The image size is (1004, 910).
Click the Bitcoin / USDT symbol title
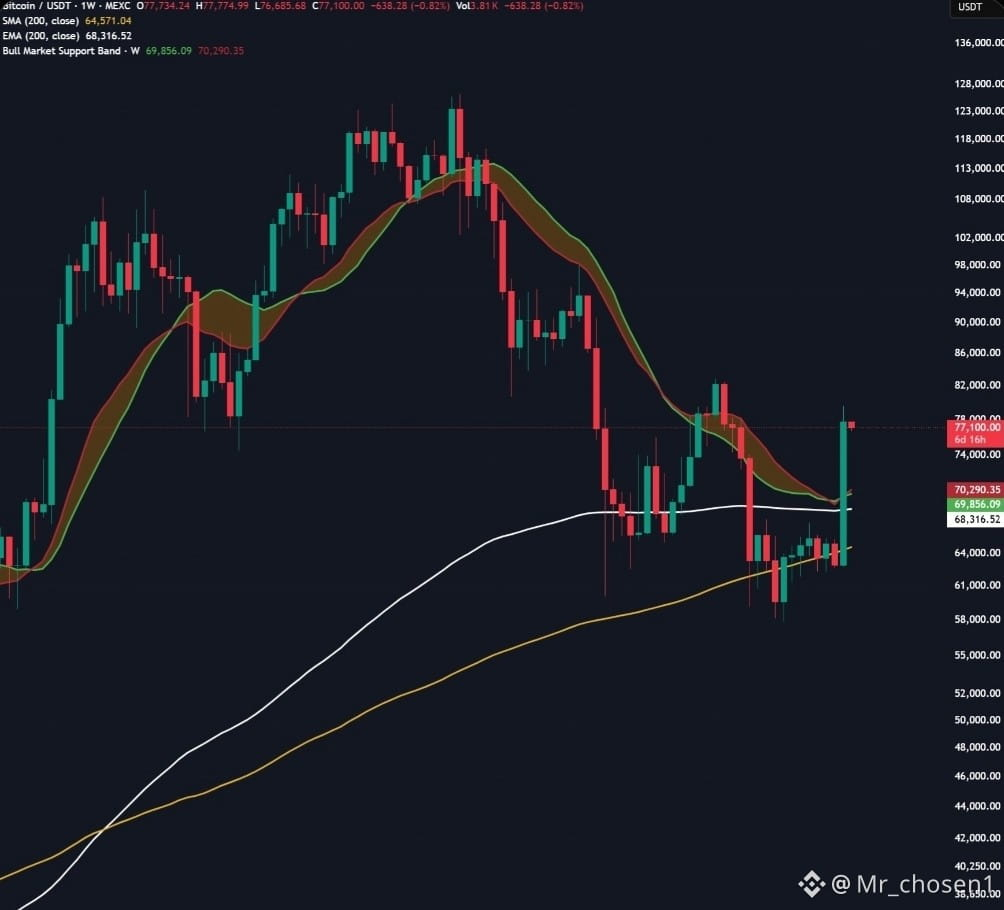[x=35, y=6]
